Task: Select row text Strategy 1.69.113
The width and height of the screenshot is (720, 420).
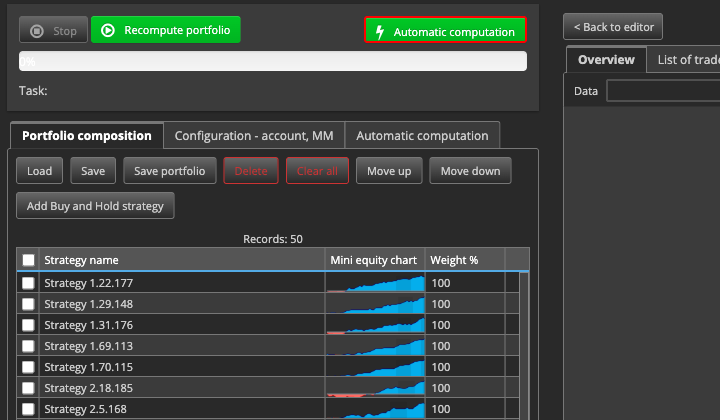Action: click(x=89, y=346)
